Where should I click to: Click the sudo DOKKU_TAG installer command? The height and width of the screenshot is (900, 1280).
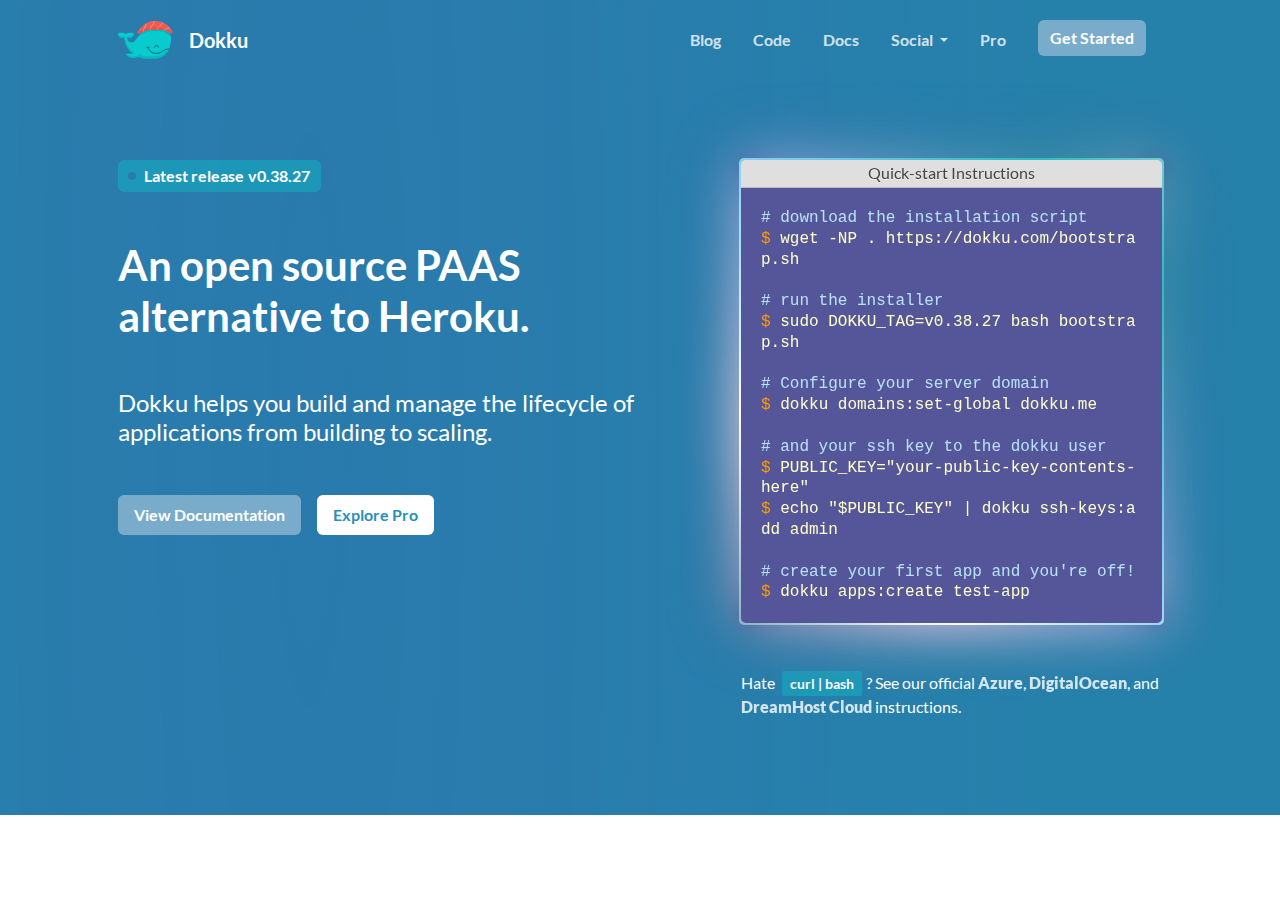948,332
